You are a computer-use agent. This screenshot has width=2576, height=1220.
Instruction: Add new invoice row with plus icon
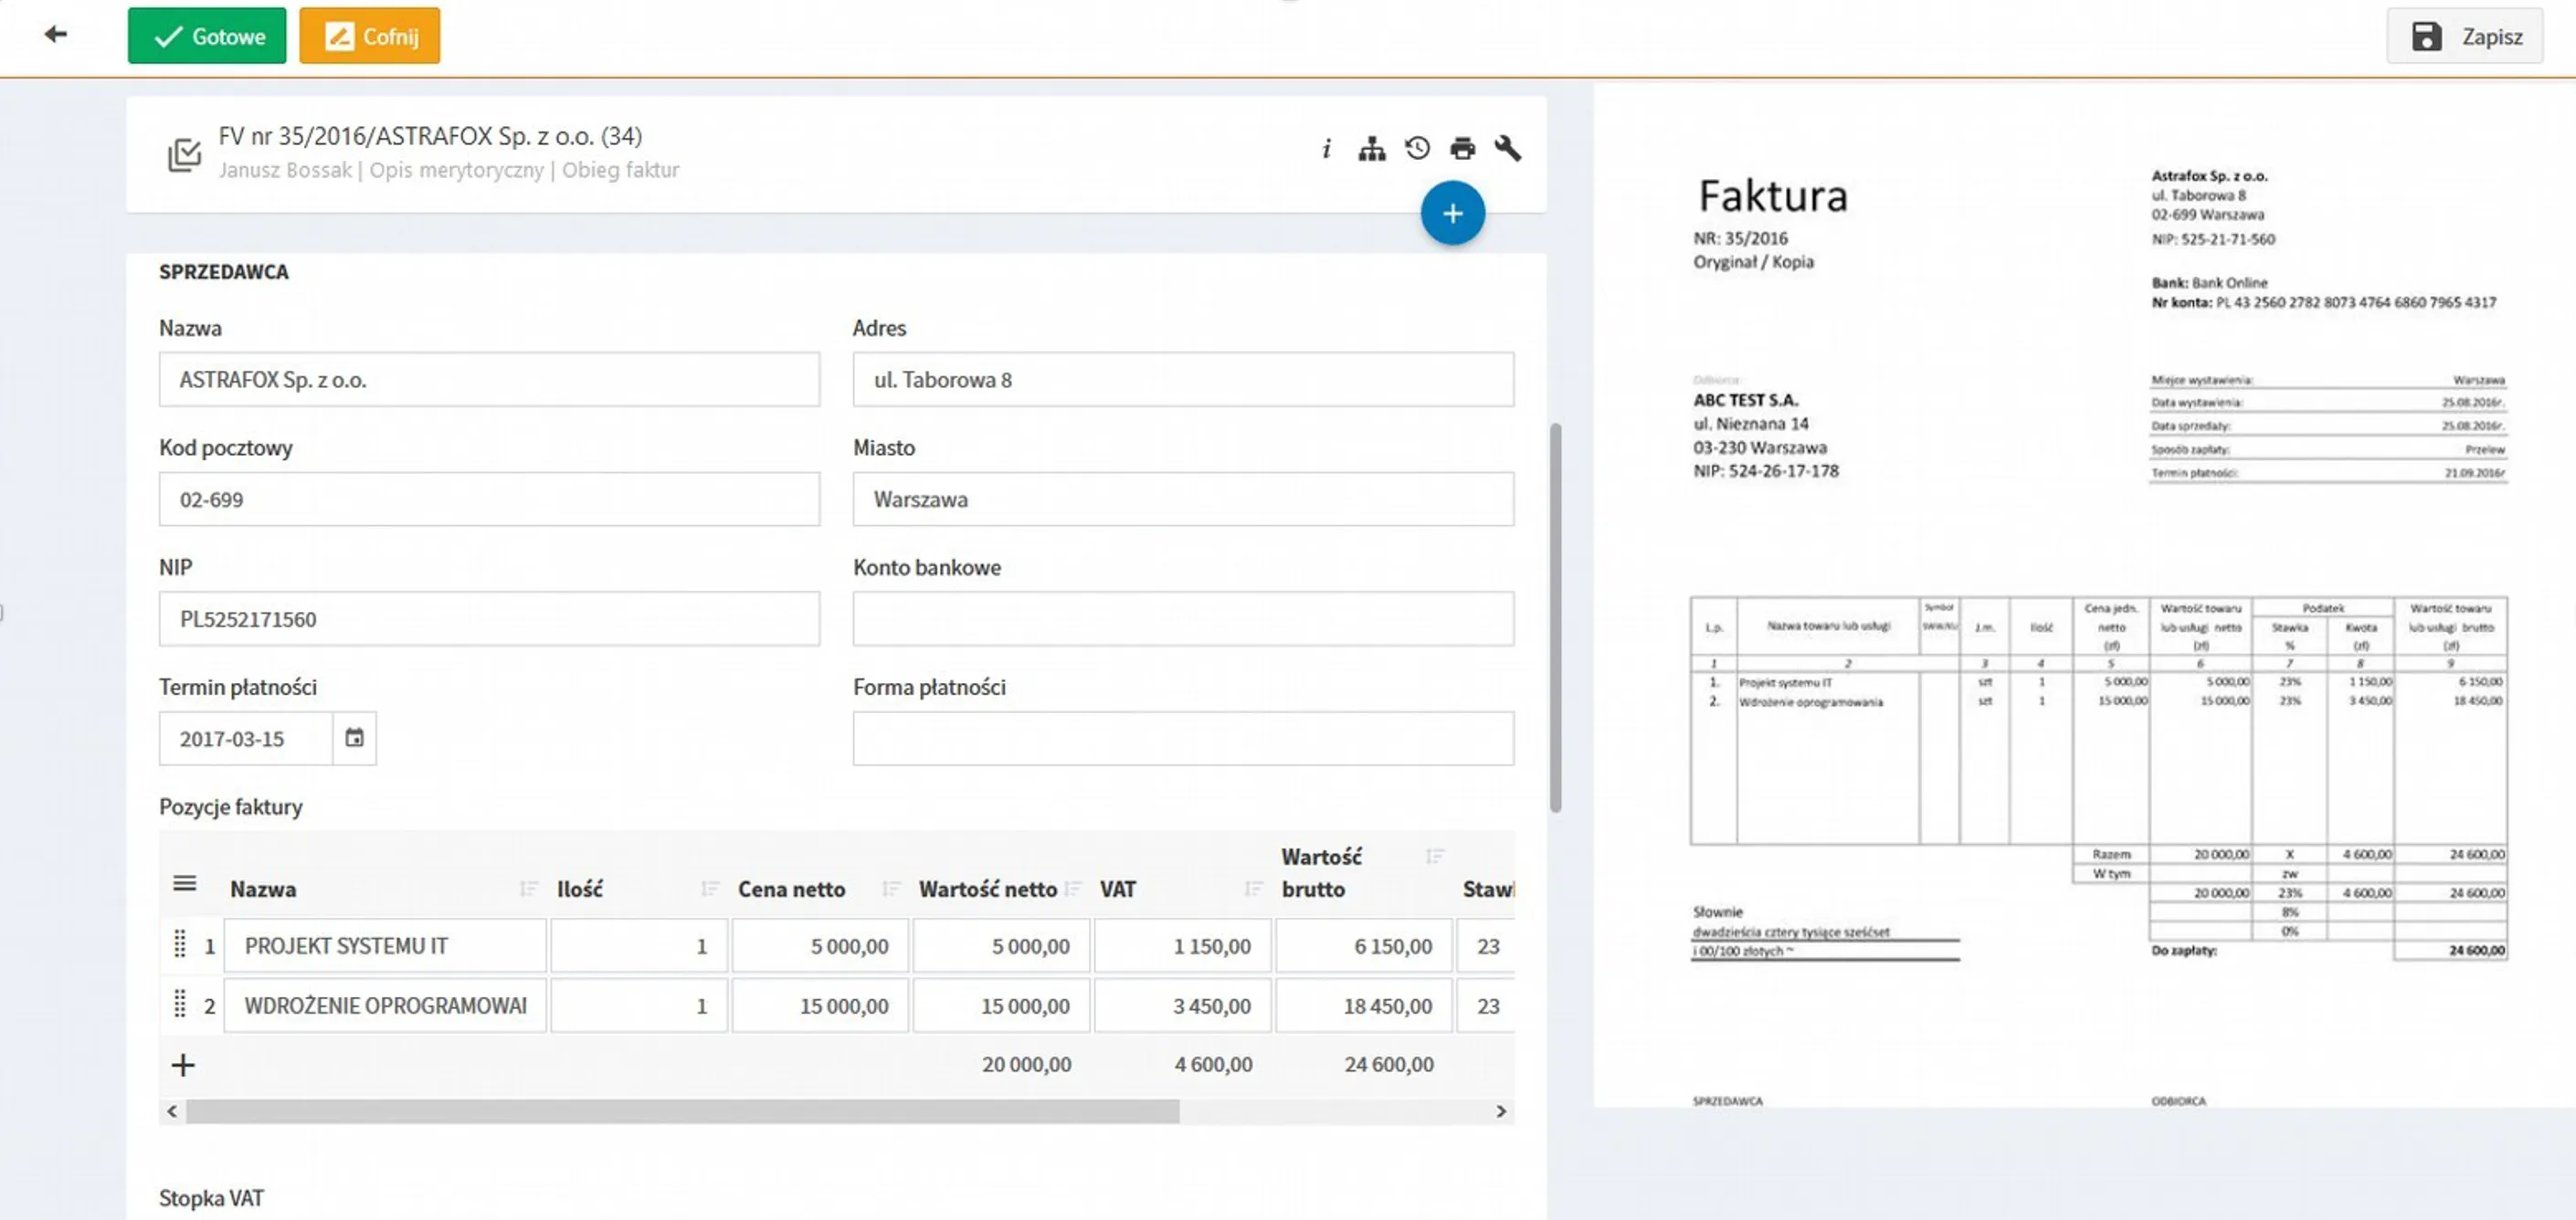pyautogui.click(x=183, y=1065)
